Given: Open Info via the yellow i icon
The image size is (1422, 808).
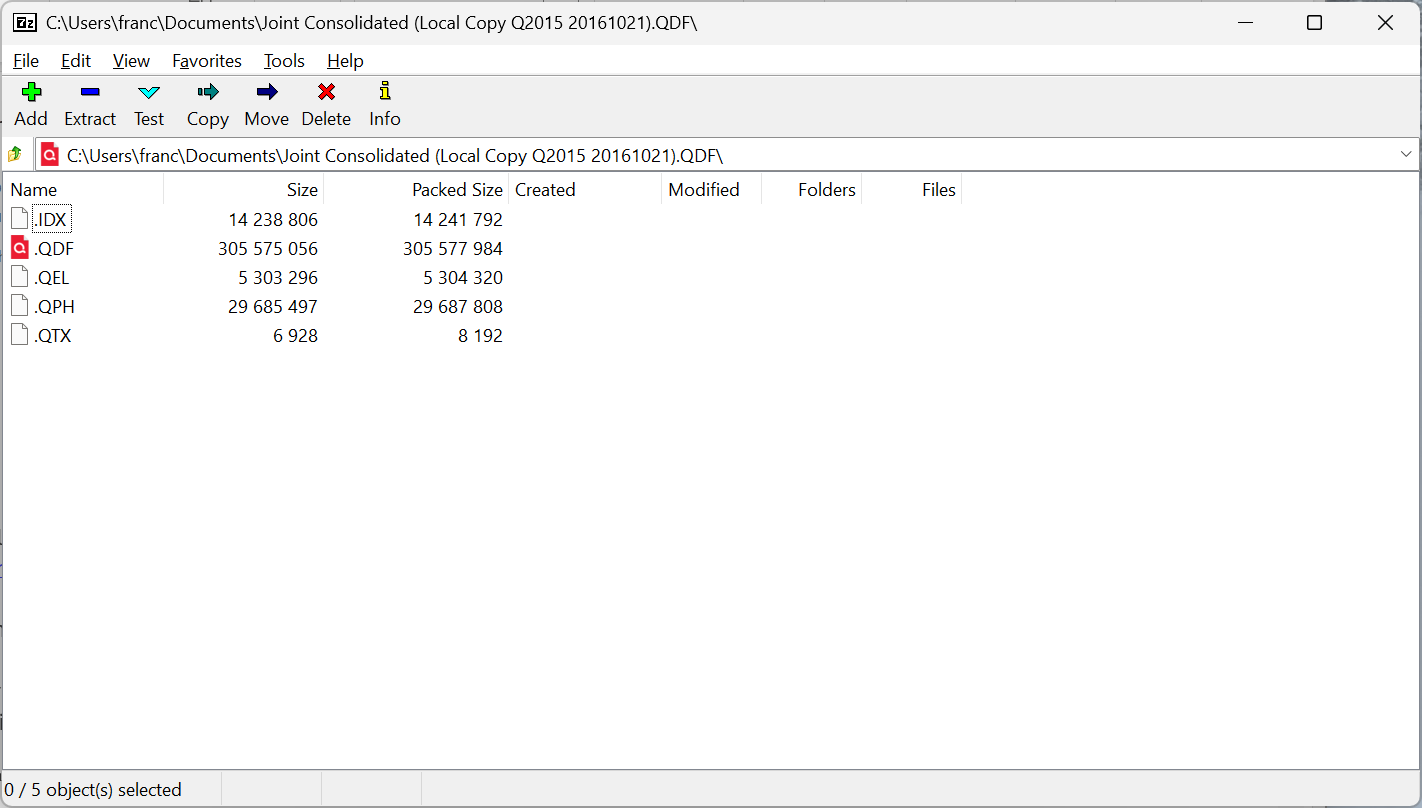Looking at the screenshot, I should (x=385, y=92).
